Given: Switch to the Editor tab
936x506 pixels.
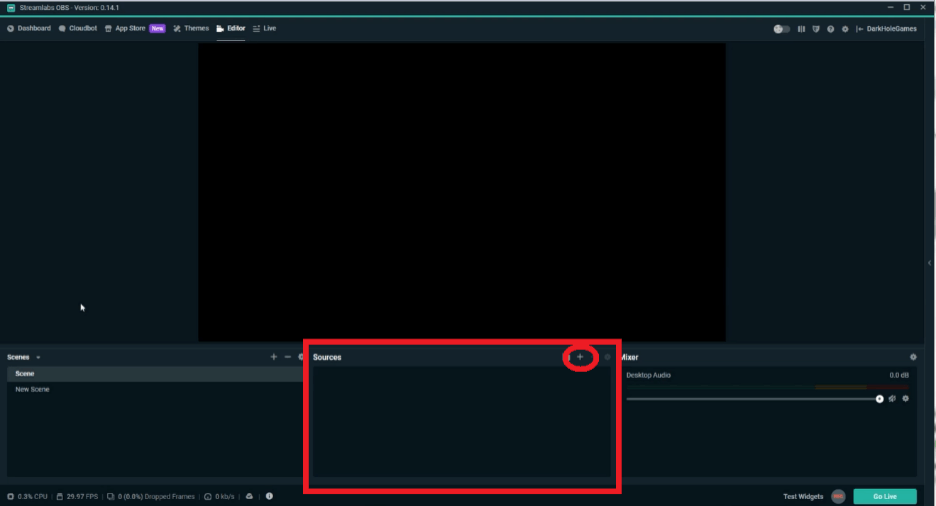Looking at the screenshot, I should [230, 28].
